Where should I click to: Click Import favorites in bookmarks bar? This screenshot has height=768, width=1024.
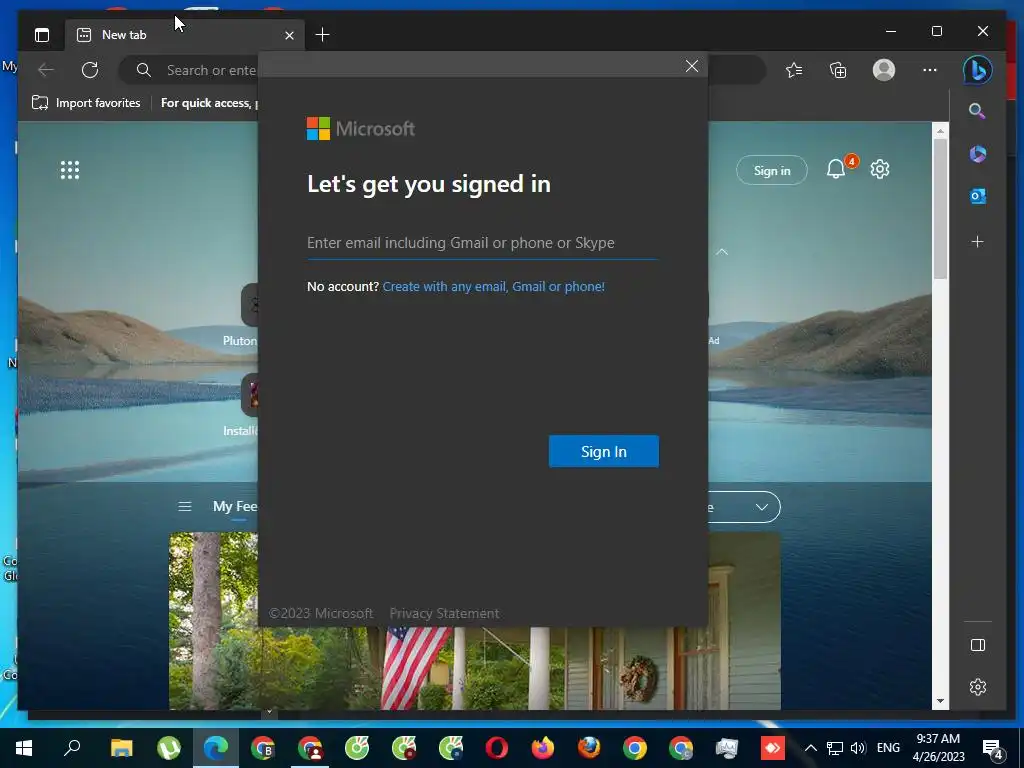tap(86, 103)
